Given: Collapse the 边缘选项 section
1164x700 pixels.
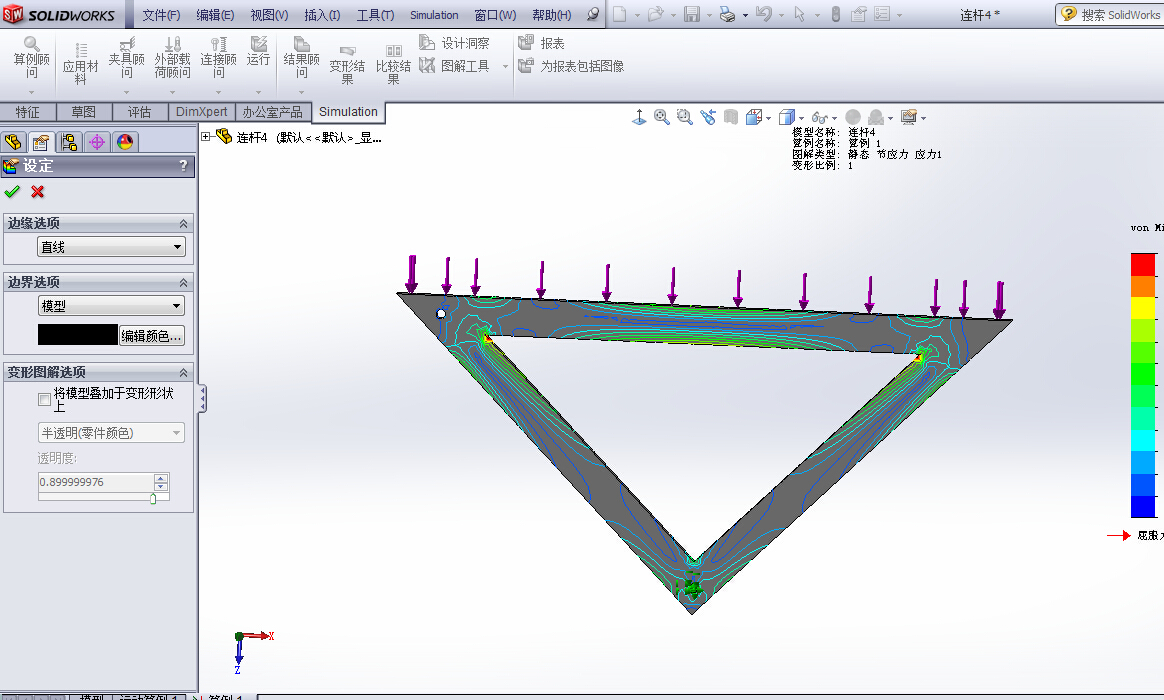Looking at the screenshot, I should [183, 223].
